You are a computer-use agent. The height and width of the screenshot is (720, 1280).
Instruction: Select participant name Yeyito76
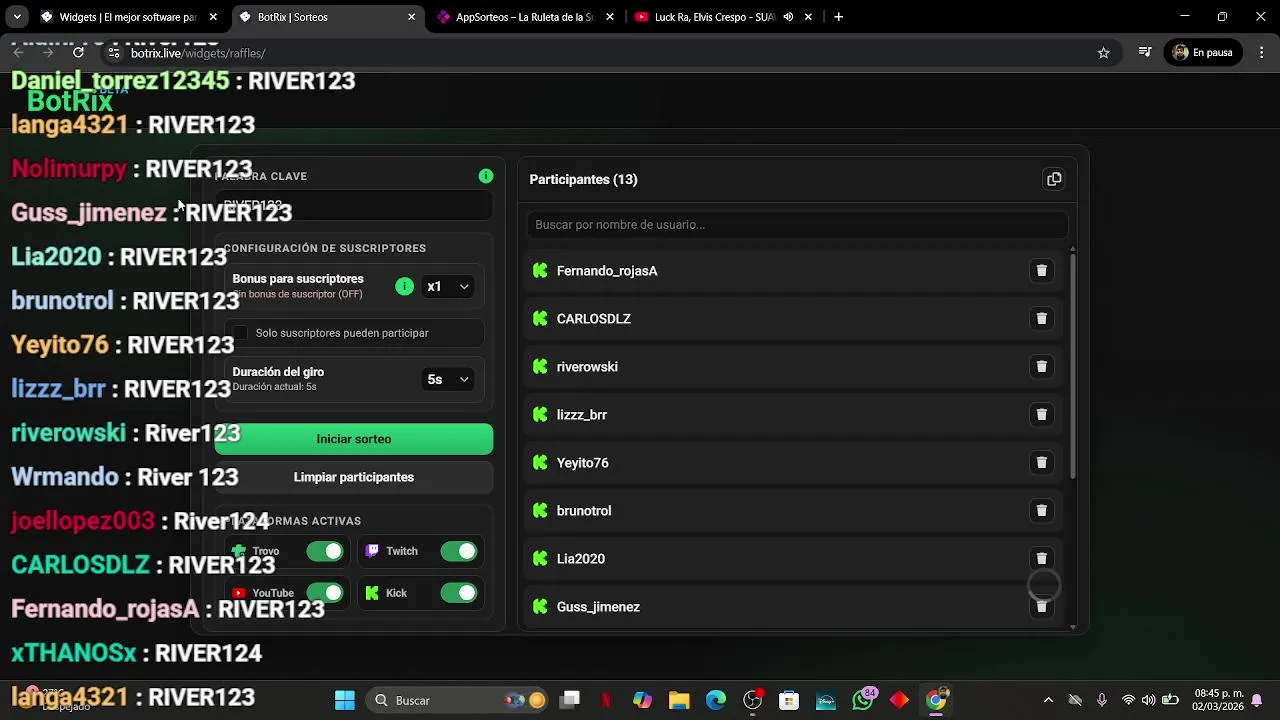tap(582, 463)
